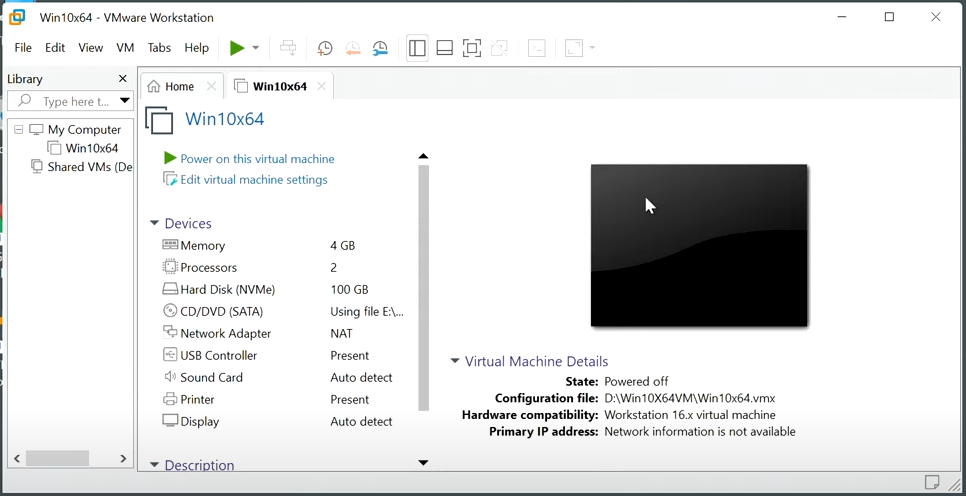
Task: Click Send Ctrl+Alt+Del toolbar icon
Action: pyautogui.click(x=288, y=48)
